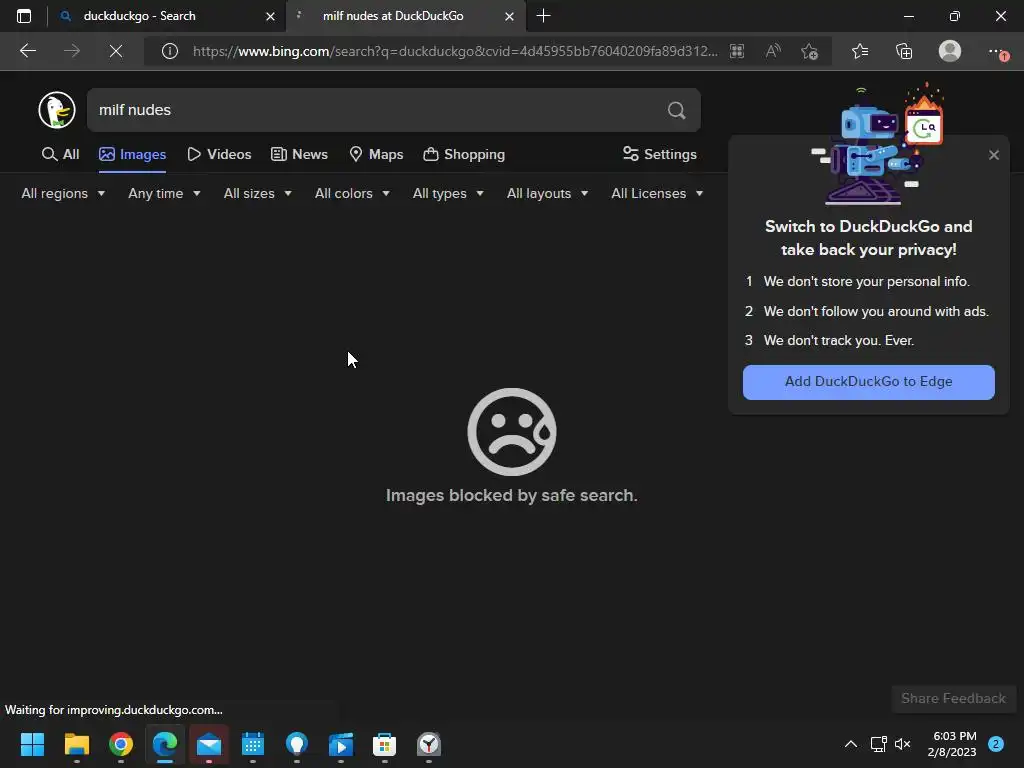Open the Movies & TV taskbar app
The height and width of the screenshot is (768, 1024).
pyautogui.click(x=340, y=744)
